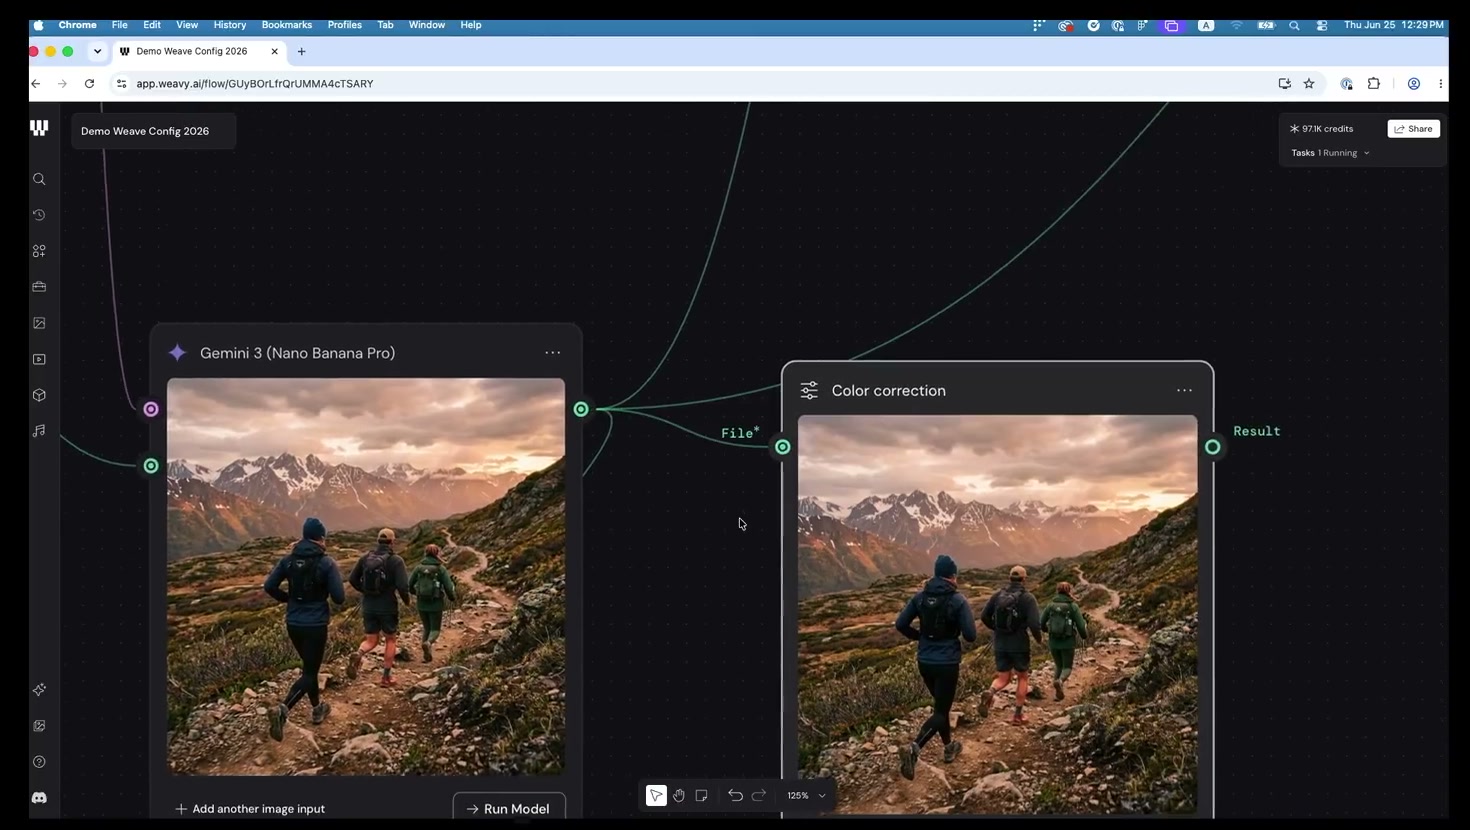
Task: Open the Discord icon in the sidebar
Action: coord(39,798)
